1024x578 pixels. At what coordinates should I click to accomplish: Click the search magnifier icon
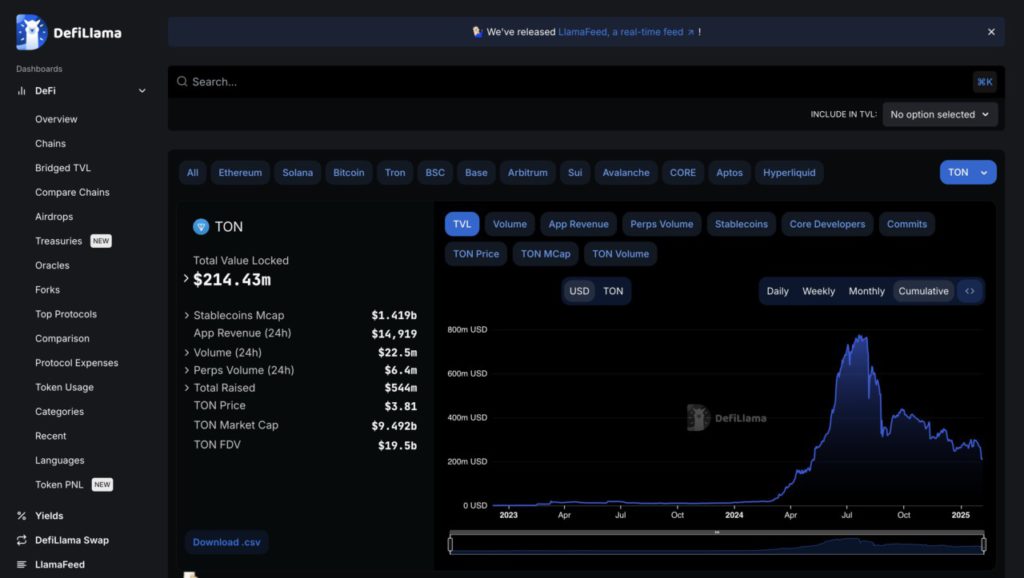click(182, 82)
